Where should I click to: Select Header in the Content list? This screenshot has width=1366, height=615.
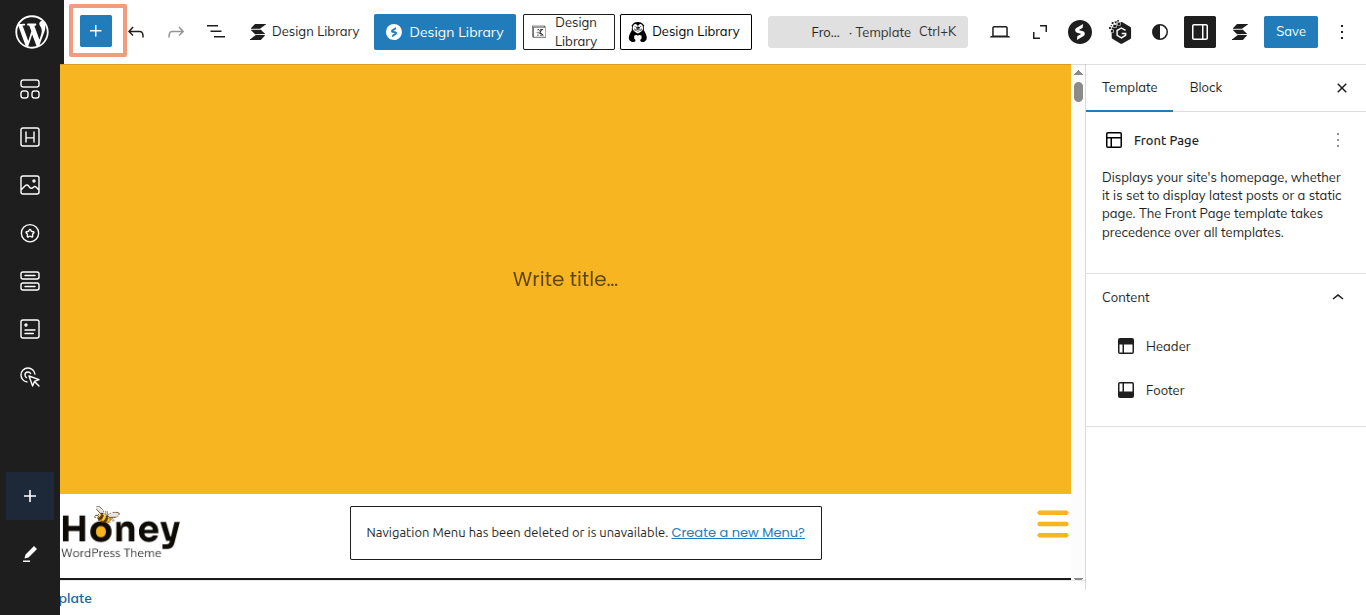click(x=1167, y=346)
